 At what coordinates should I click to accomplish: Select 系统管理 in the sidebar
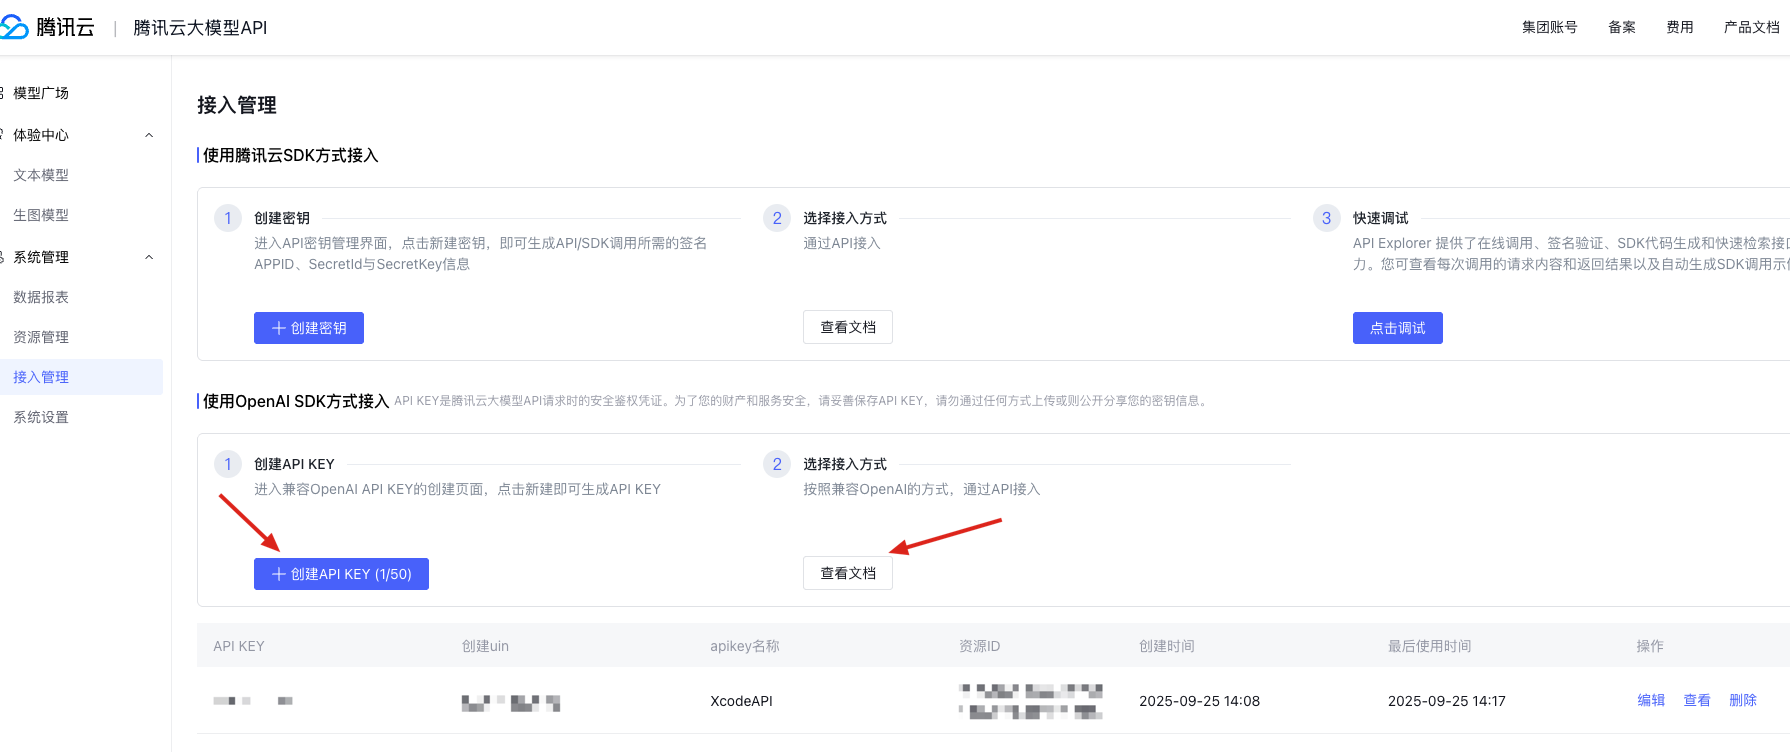click(41, 257)
